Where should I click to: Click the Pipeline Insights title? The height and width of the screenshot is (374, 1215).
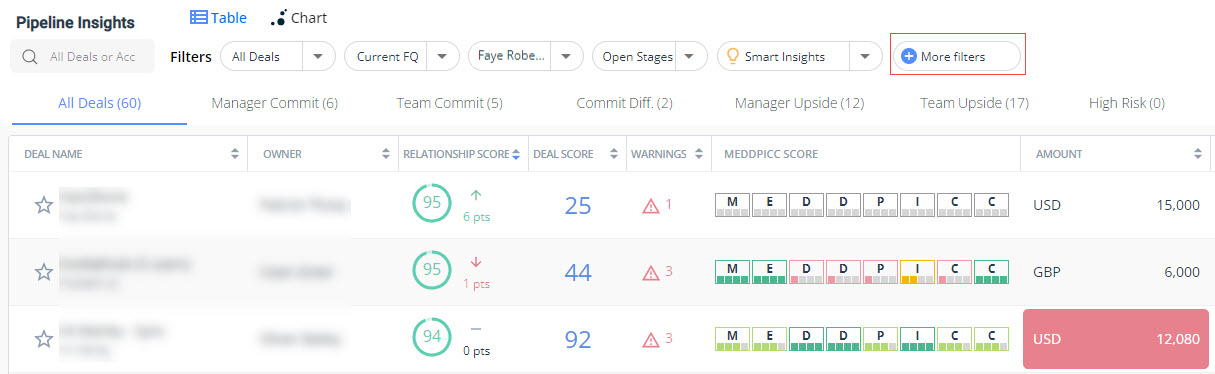[x=75, y=22]
